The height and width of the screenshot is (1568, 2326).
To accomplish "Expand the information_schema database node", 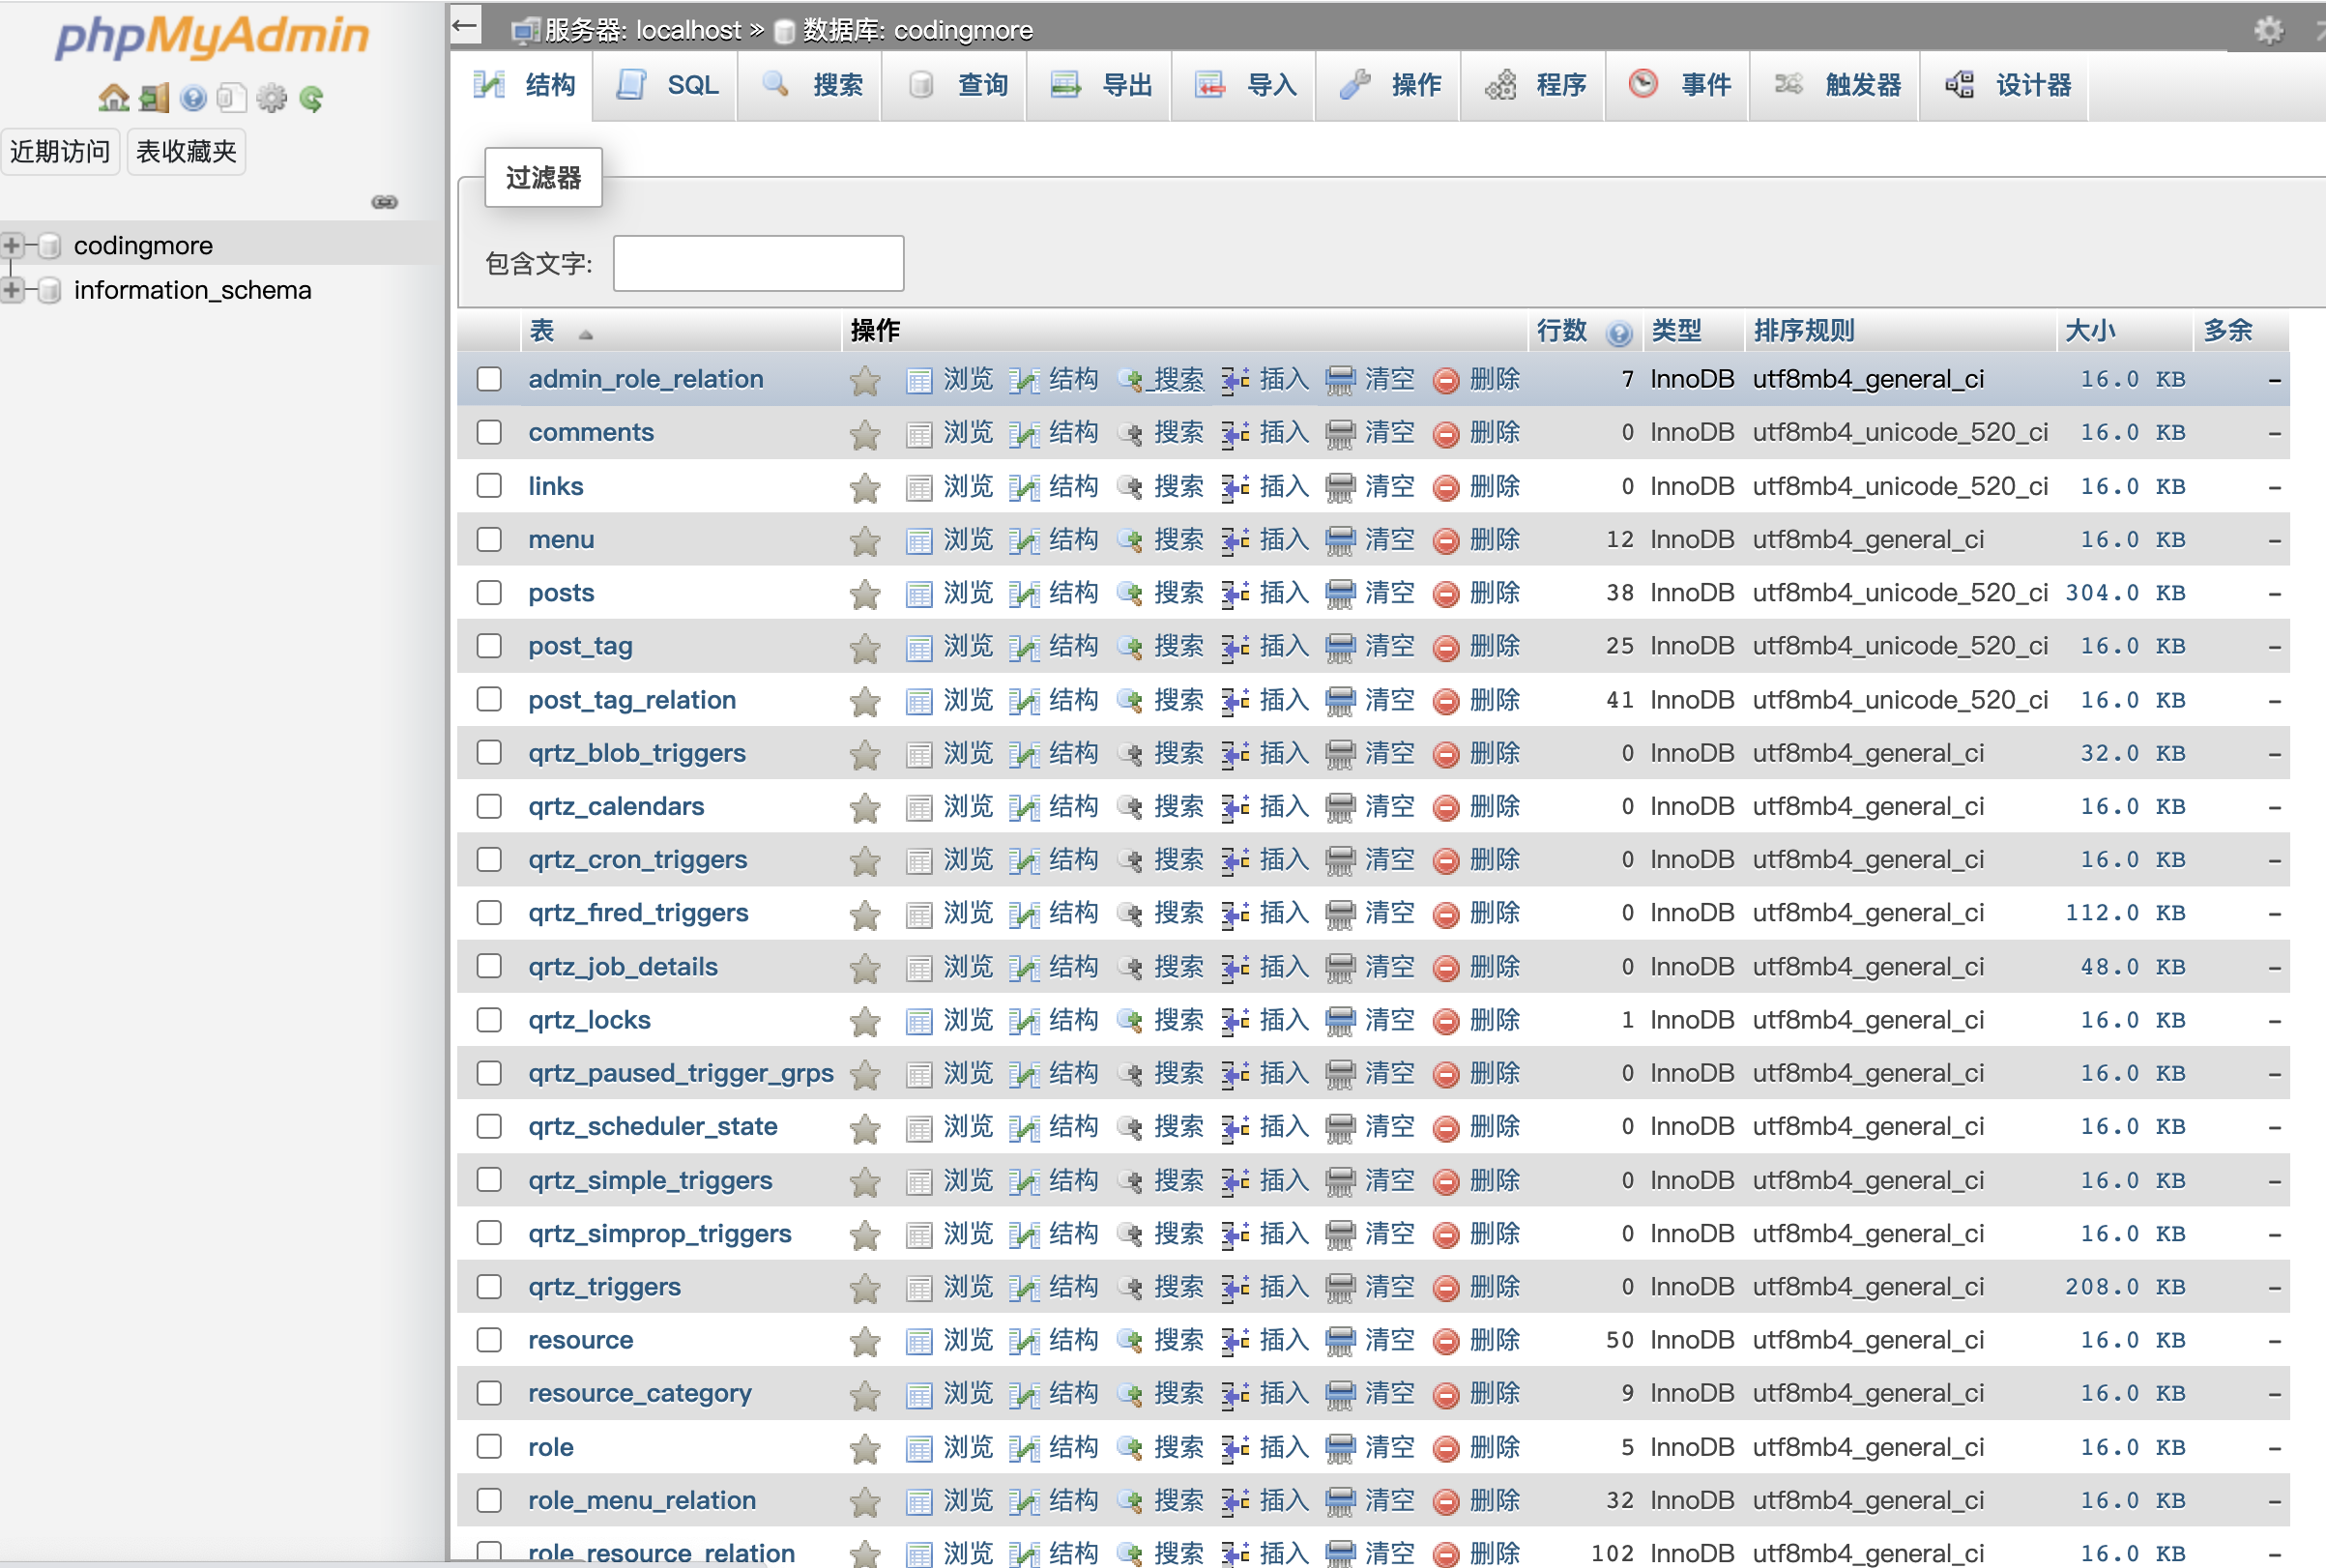I will [12, 290].
